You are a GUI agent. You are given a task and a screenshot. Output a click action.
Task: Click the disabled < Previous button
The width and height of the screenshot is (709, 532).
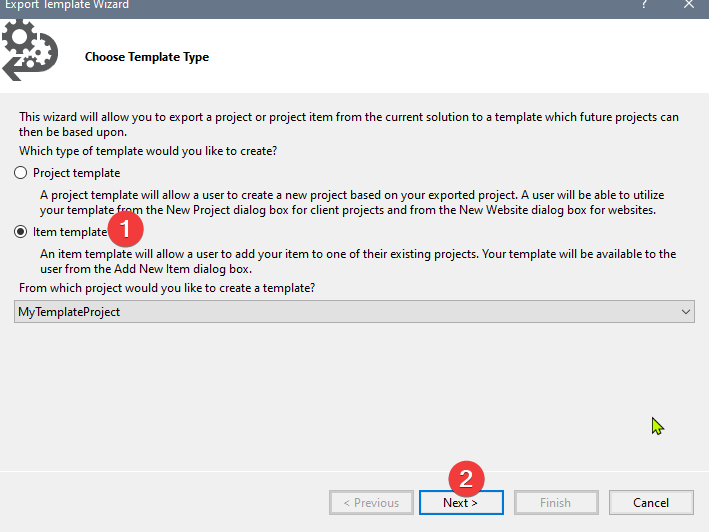[x=371, y=503]
